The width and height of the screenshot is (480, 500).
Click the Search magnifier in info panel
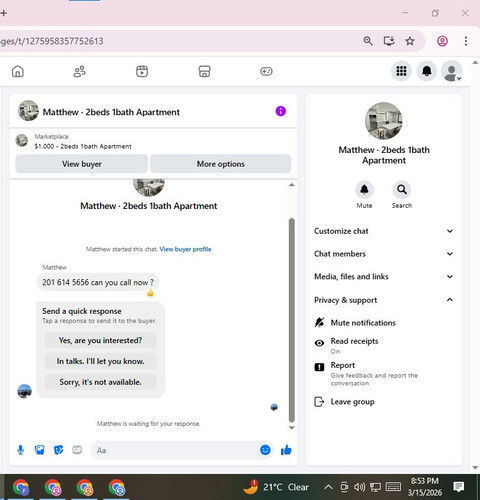(x=402, y=190)
